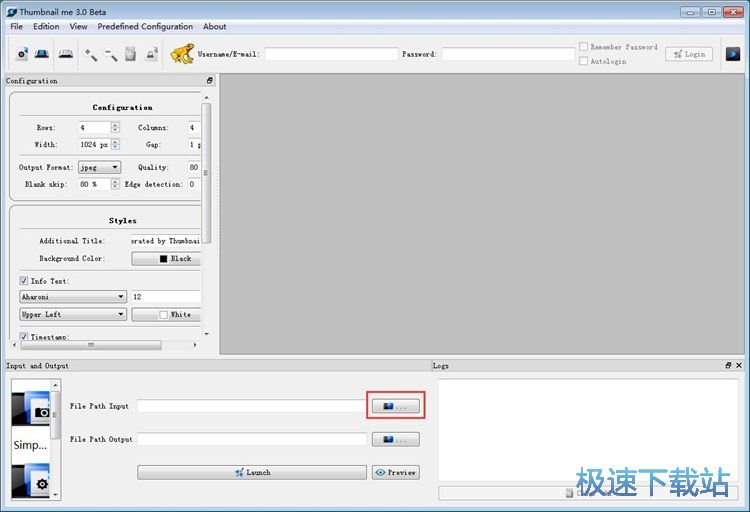Click the Login button
Image resolution: width=750 pixels, height=512 pixels.
[689, 54]
